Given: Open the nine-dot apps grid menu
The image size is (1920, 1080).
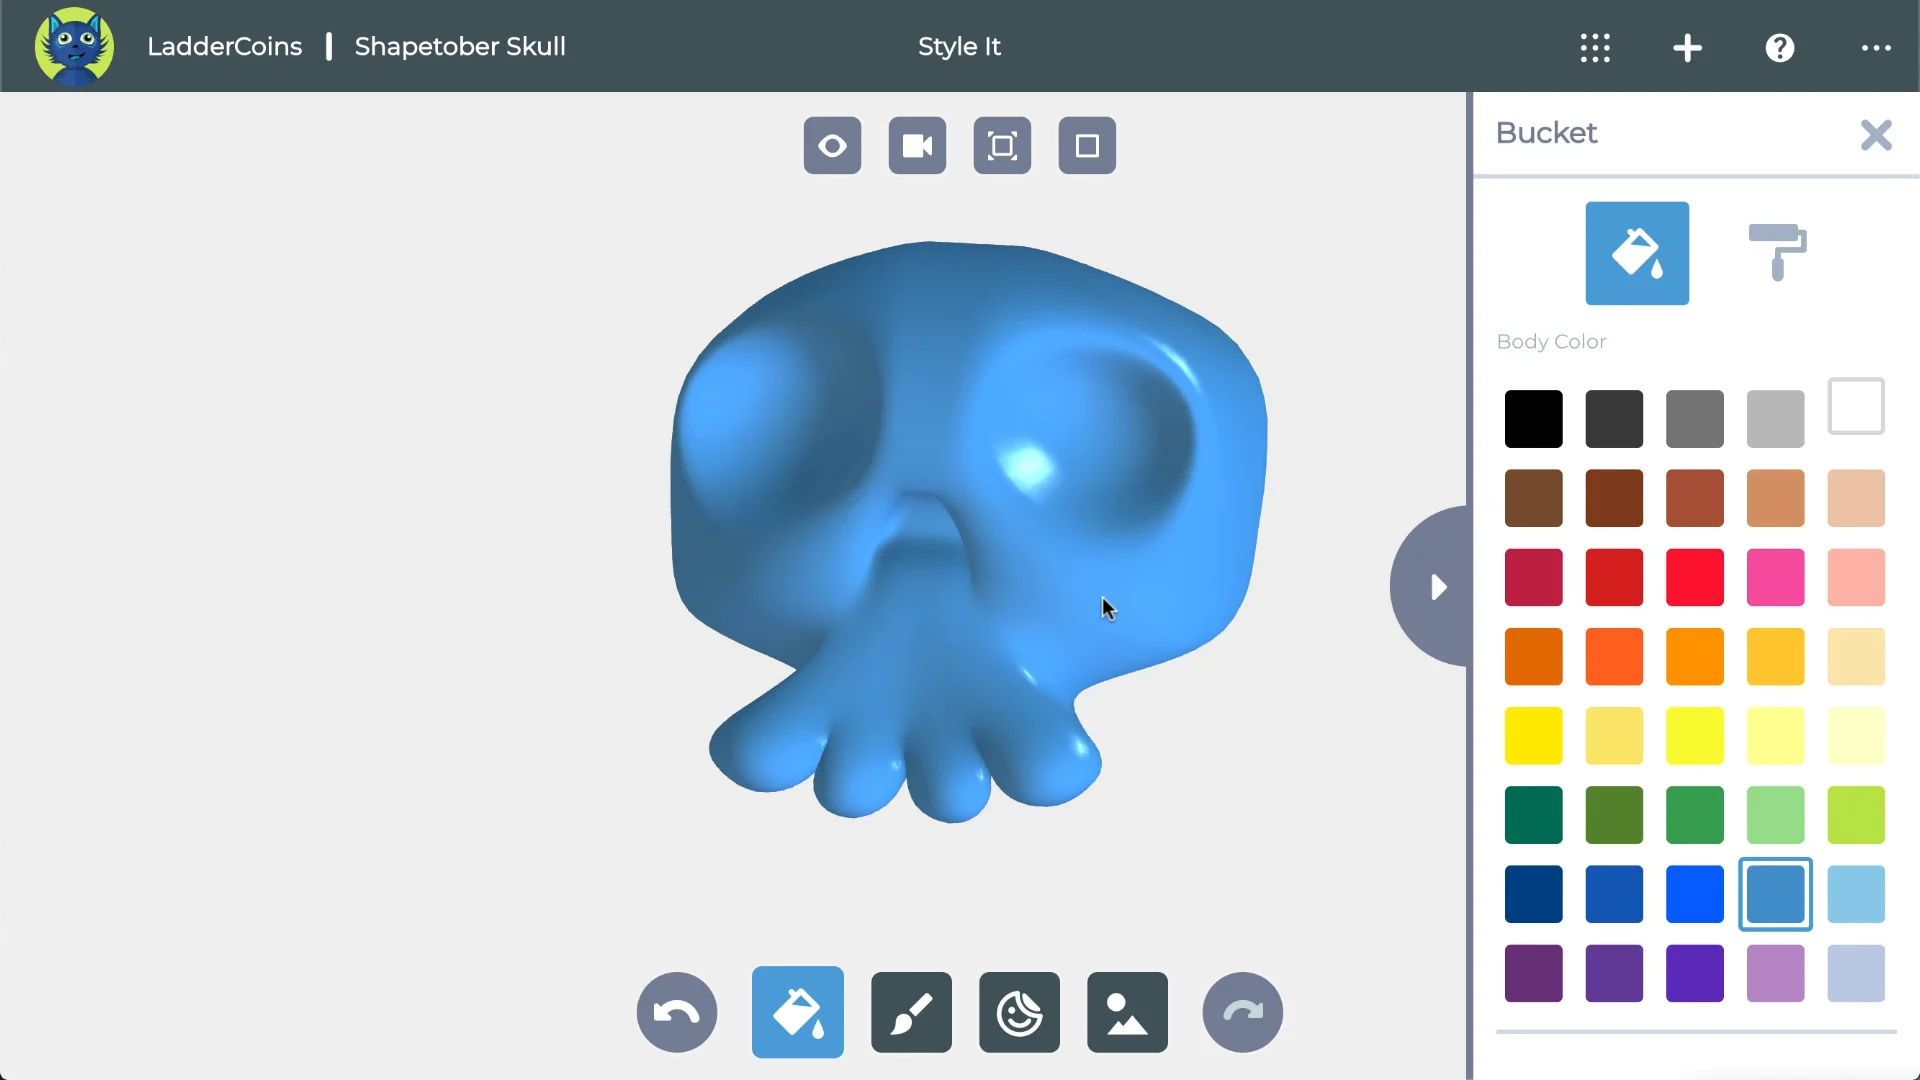Looking at the screenshot, I should [1595, 47].
